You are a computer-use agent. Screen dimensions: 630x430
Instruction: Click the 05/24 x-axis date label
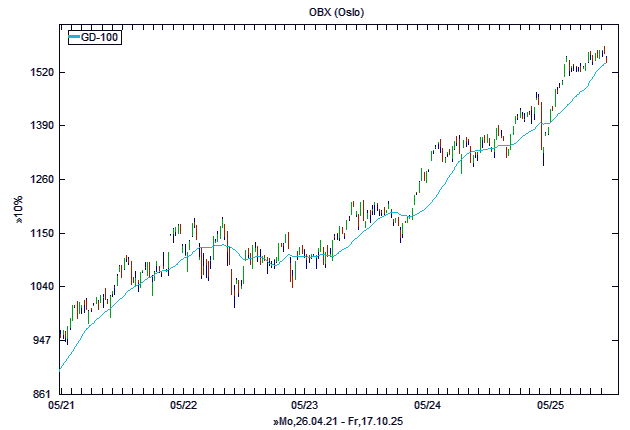pyautogui.click(x=427, y=406)
